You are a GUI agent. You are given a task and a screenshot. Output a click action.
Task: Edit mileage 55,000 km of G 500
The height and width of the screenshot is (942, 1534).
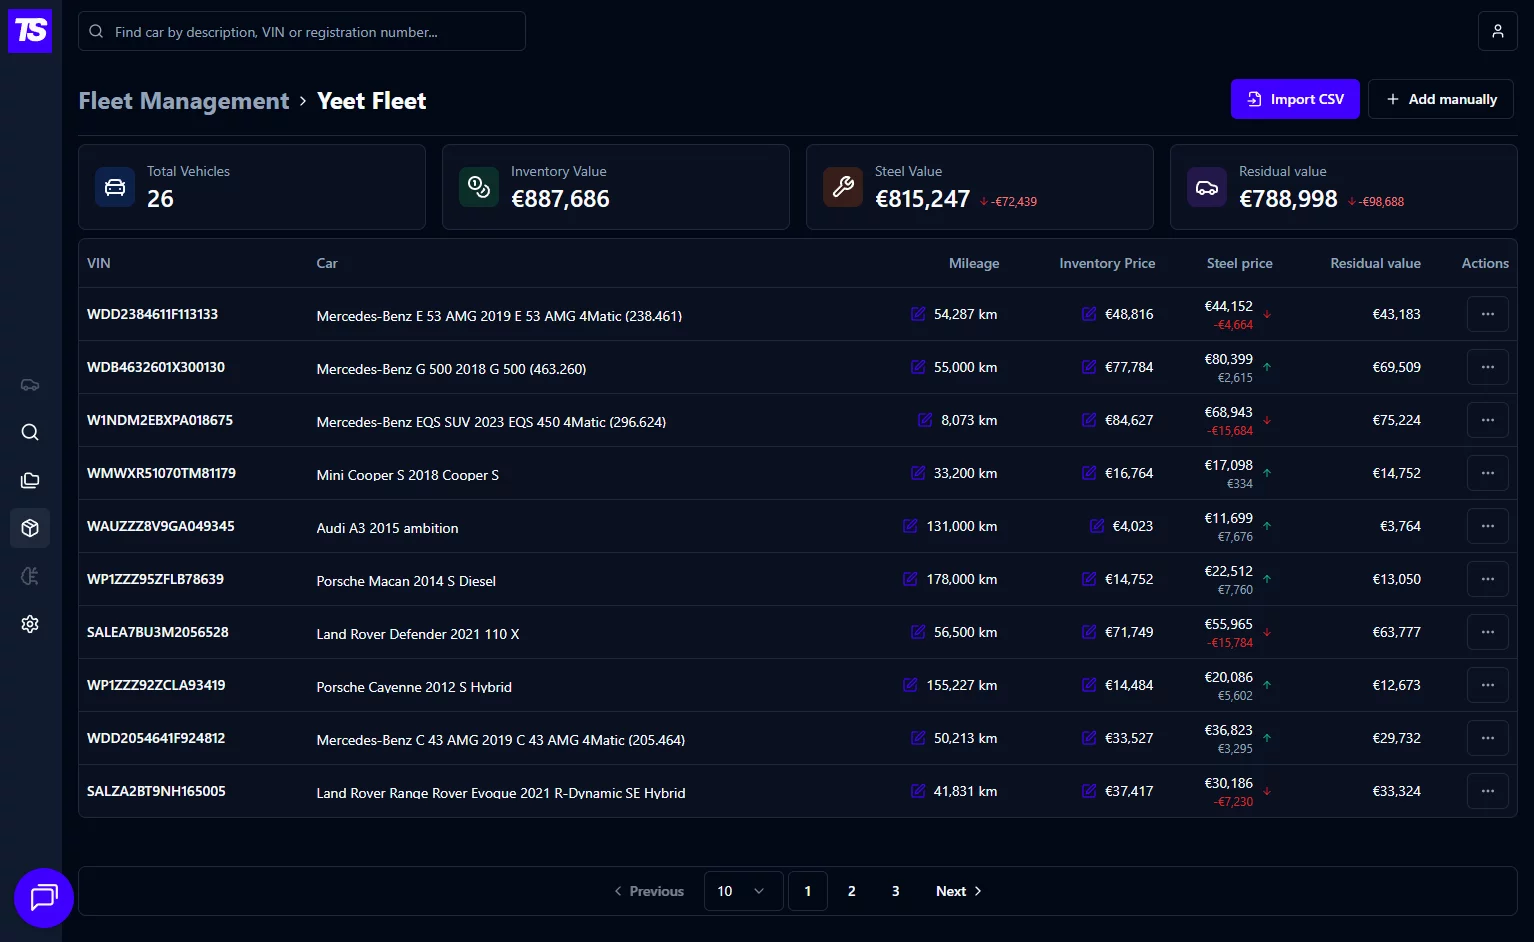tap(918, 367)
